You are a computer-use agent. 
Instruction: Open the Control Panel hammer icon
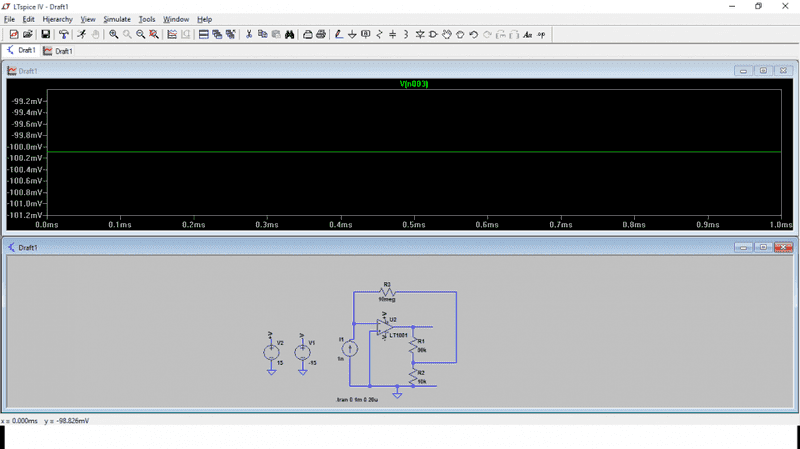coord(63,34)
